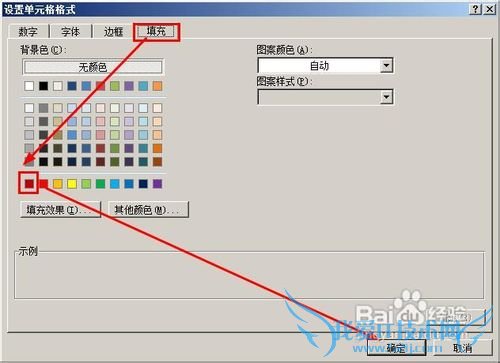Pick light blue in standard colors row
This screenshot has height=363, width=500.
tap(115, 184)
